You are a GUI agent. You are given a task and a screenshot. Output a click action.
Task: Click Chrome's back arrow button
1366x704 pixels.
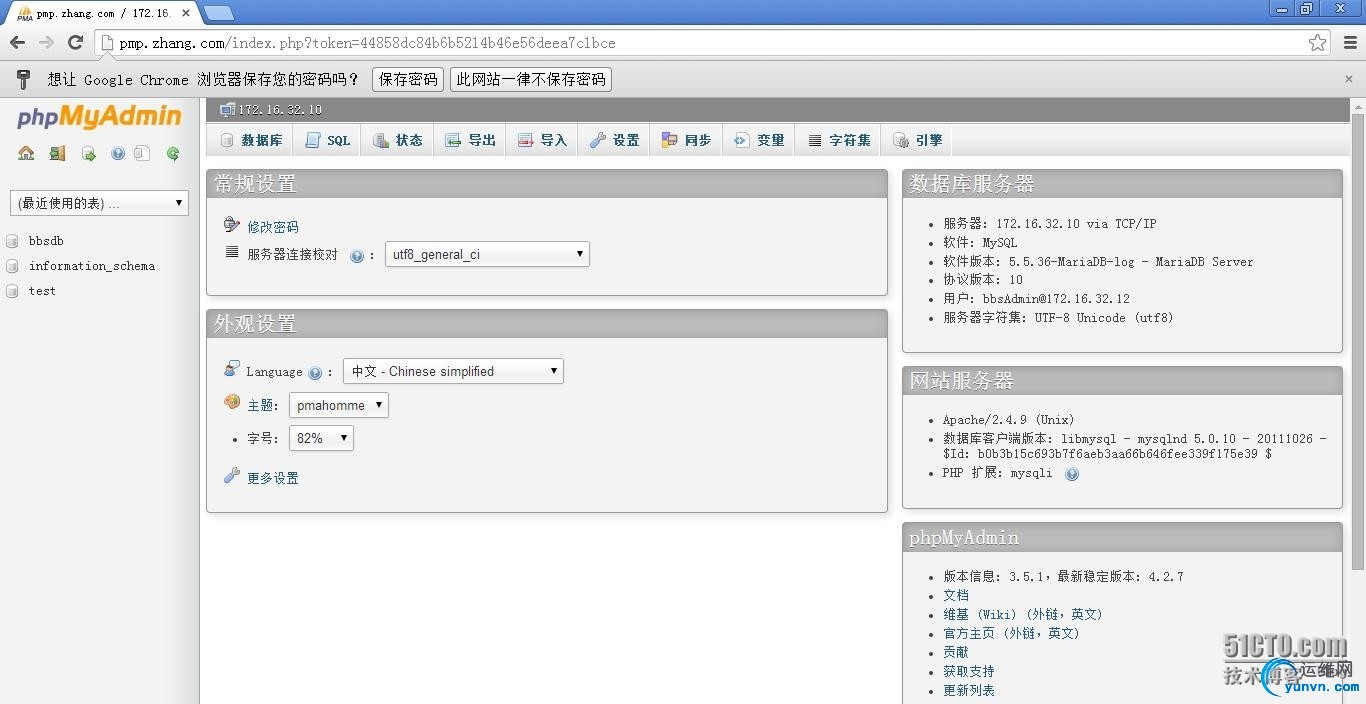[17, 42]
